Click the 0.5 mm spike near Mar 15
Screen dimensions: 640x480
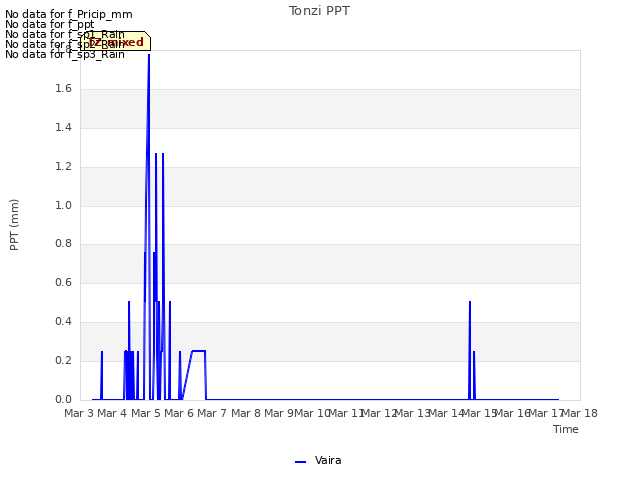[x=470, y=302]
